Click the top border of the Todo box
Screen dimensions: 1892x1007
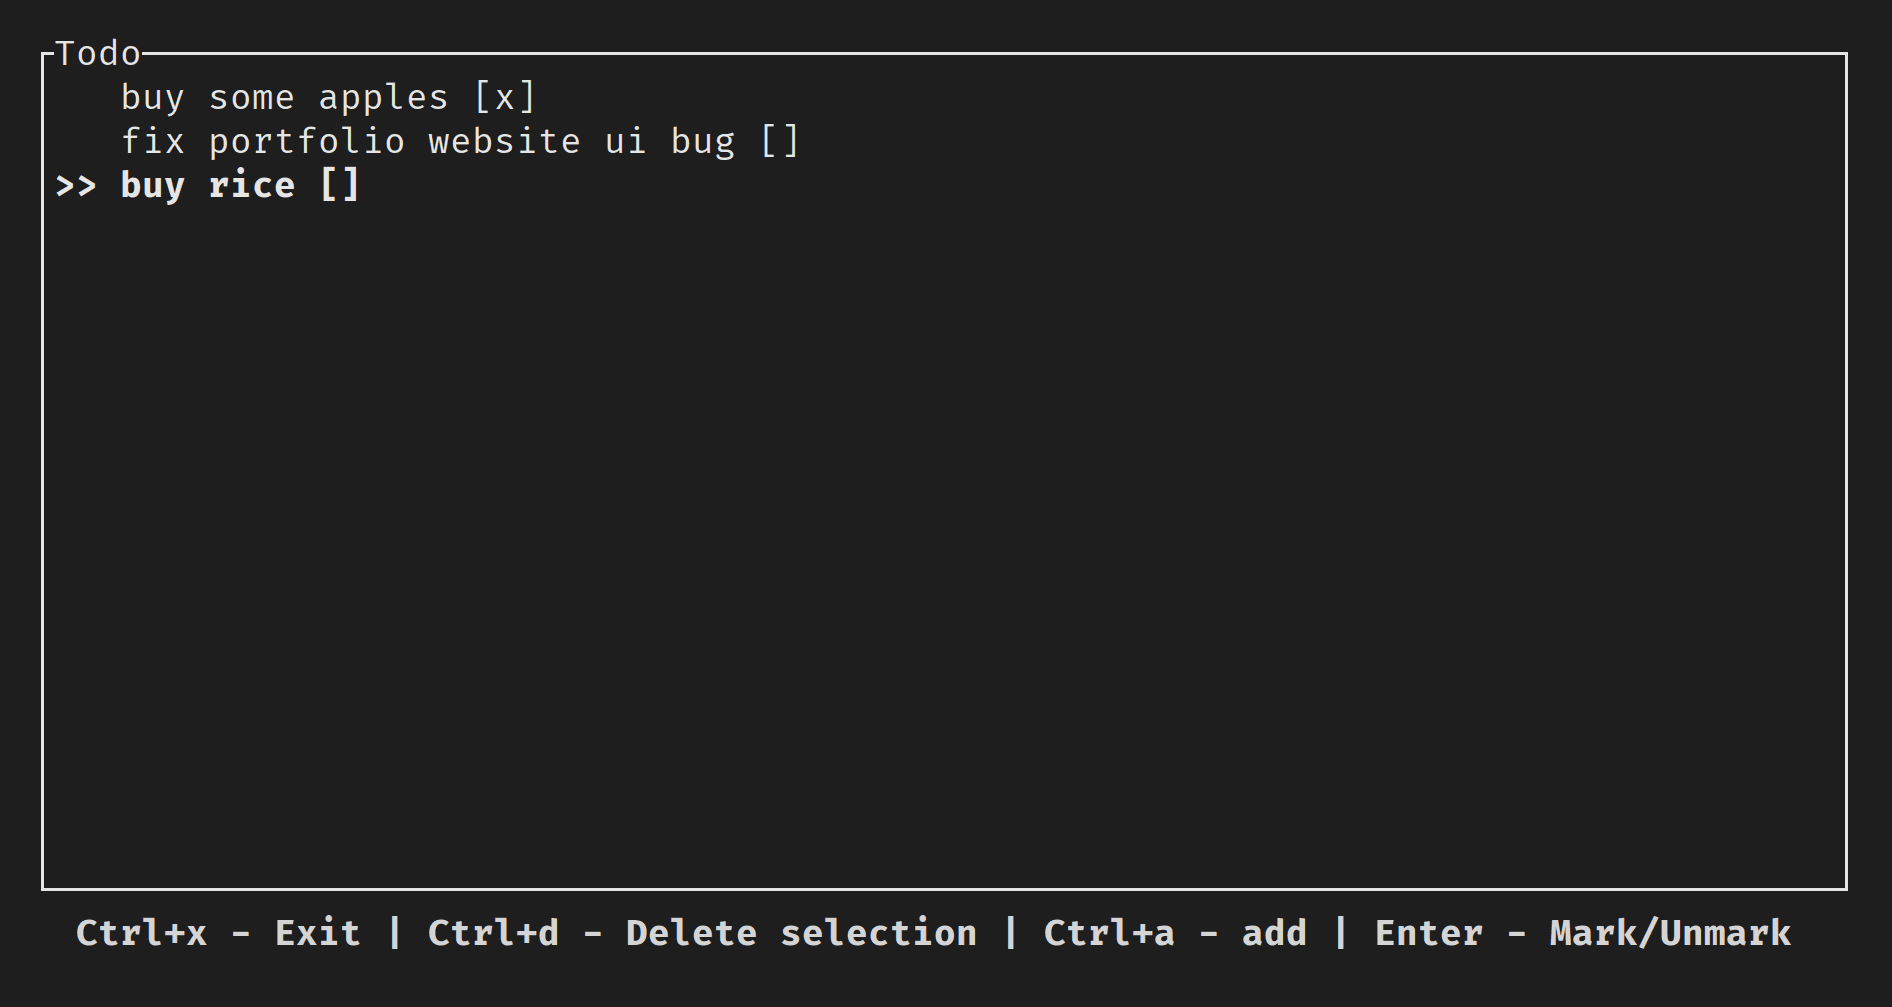(900, 55)
